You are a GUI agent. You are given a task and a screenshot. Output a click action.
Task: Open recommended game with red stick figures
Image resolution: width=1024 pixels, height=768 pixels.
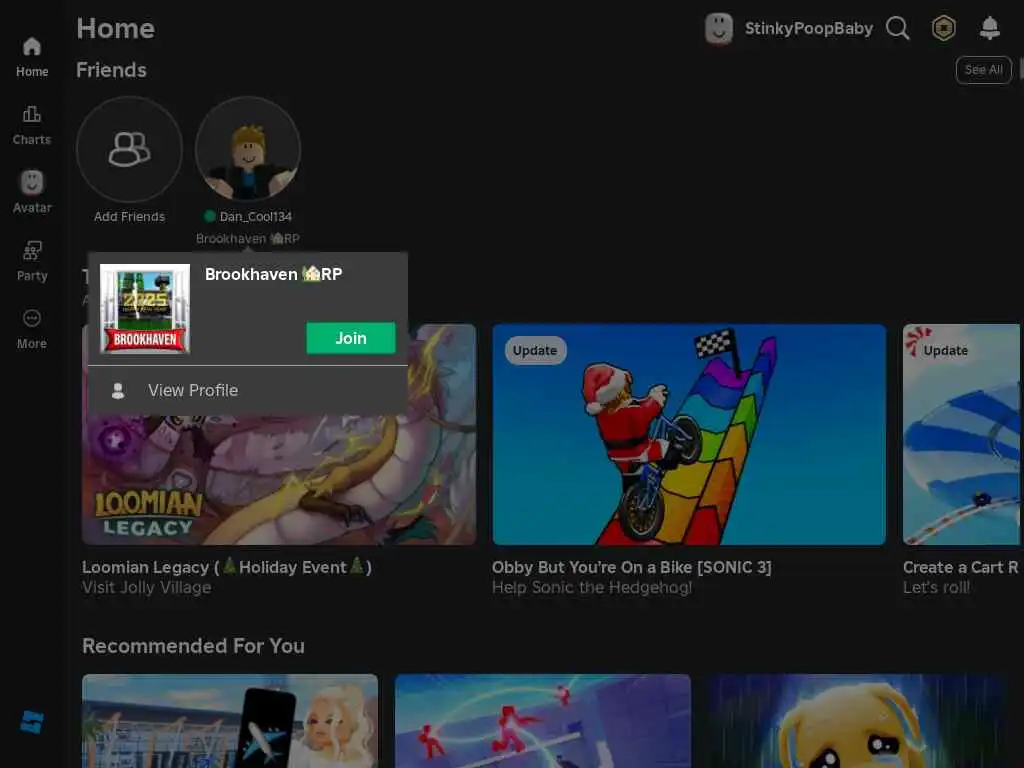click(x=543, y=721)
